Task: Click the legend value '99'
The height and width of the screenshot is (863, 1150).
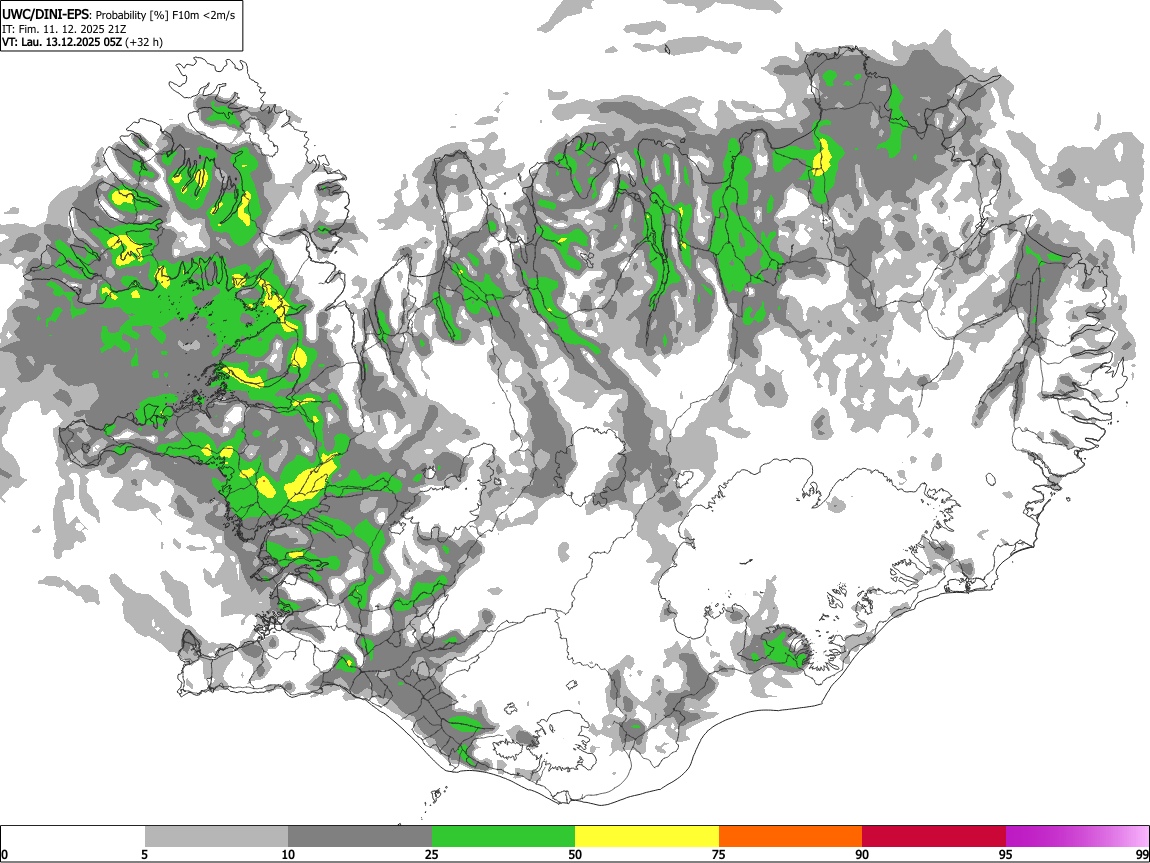Action: [x=1142, y=855]
